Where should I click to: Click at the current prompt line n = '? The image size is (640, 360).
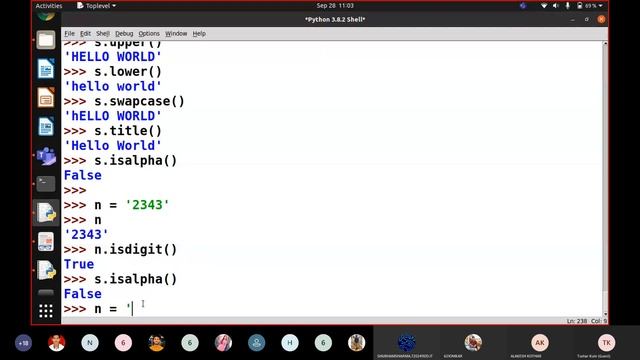[99, 309]
